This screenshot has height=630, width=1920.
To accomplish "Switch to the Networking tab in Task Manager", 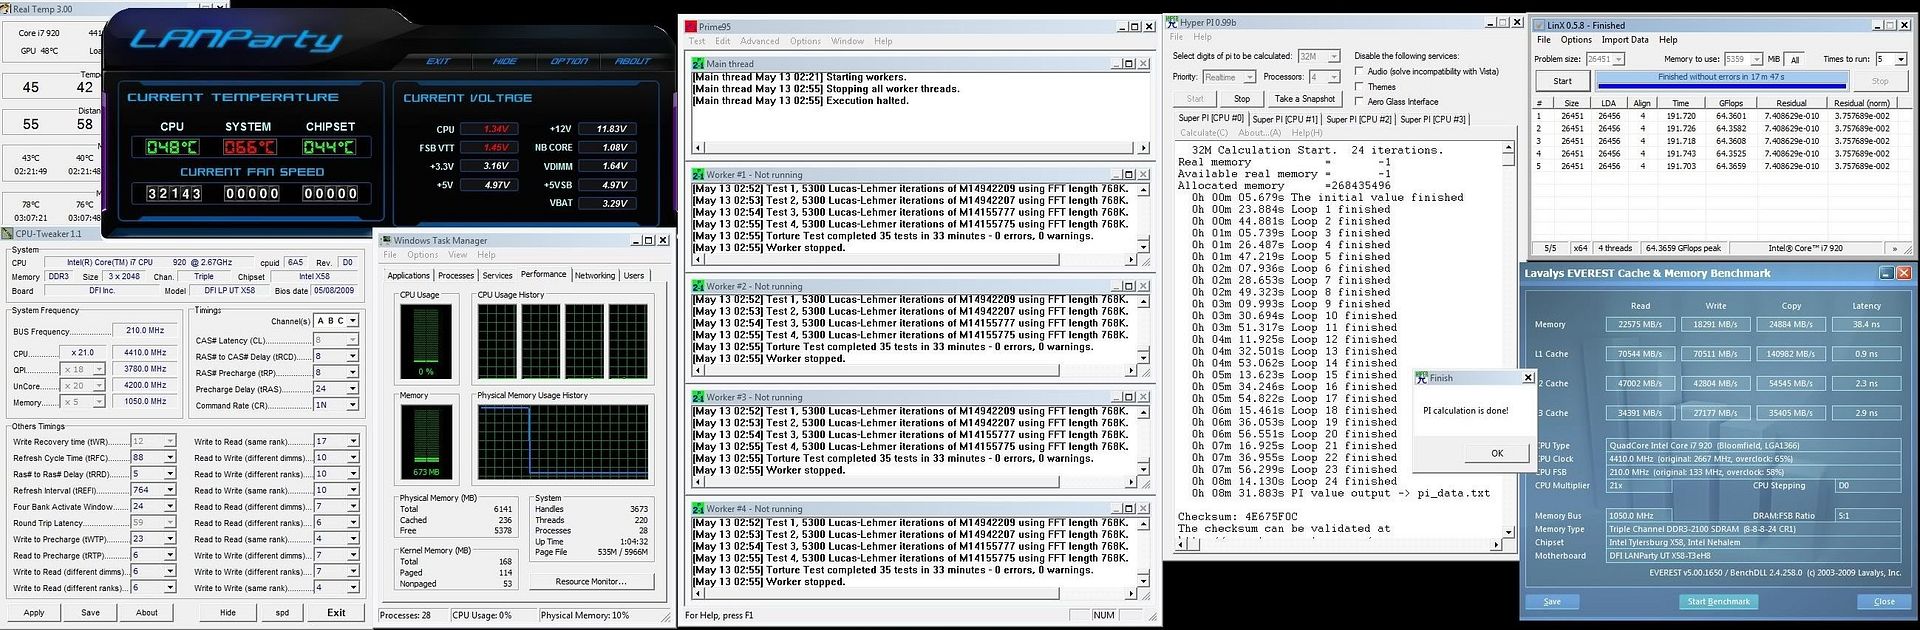I will 595,276.
